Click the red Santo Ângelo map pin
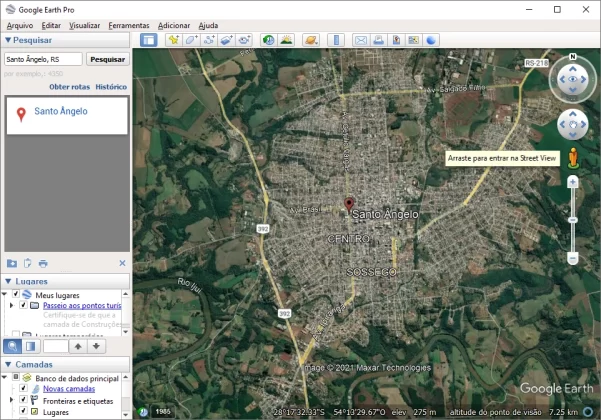 pos(349,204)
